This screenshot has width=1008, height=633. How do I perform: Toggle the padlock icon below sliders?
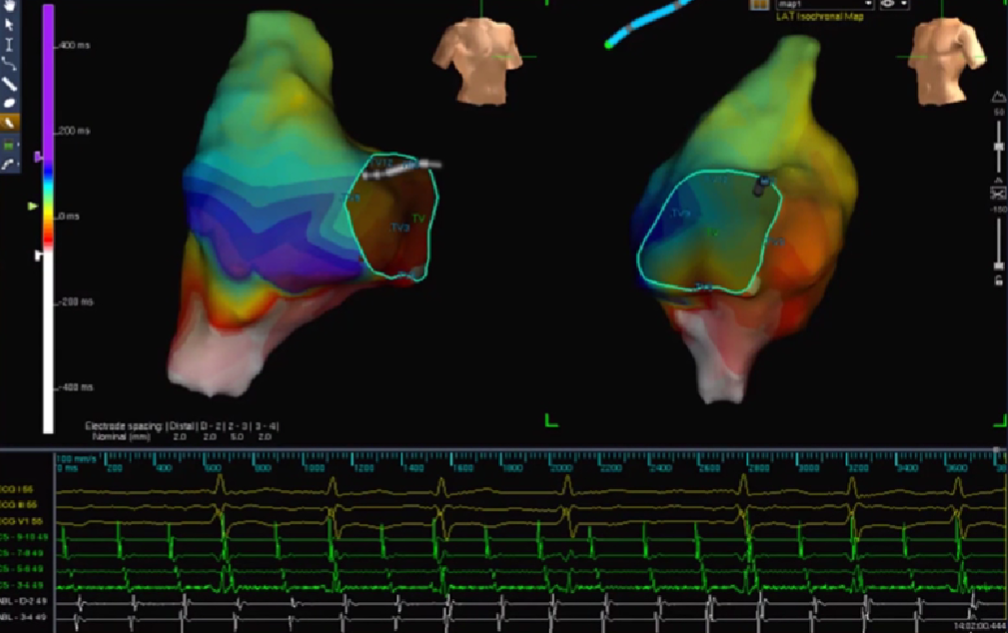(998, 280)
